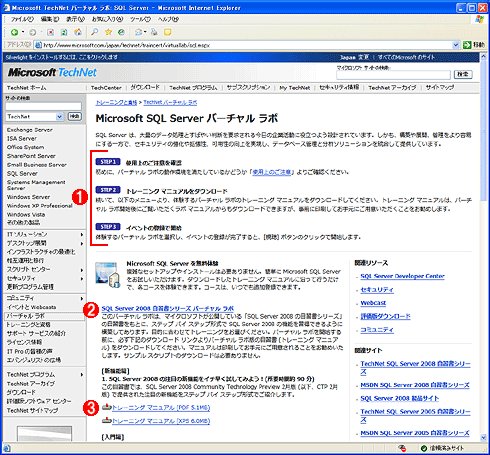Open the Back button history dropdown arrow
The width and height of the screenshot is (490, 455).
click(x=23, y=32)
